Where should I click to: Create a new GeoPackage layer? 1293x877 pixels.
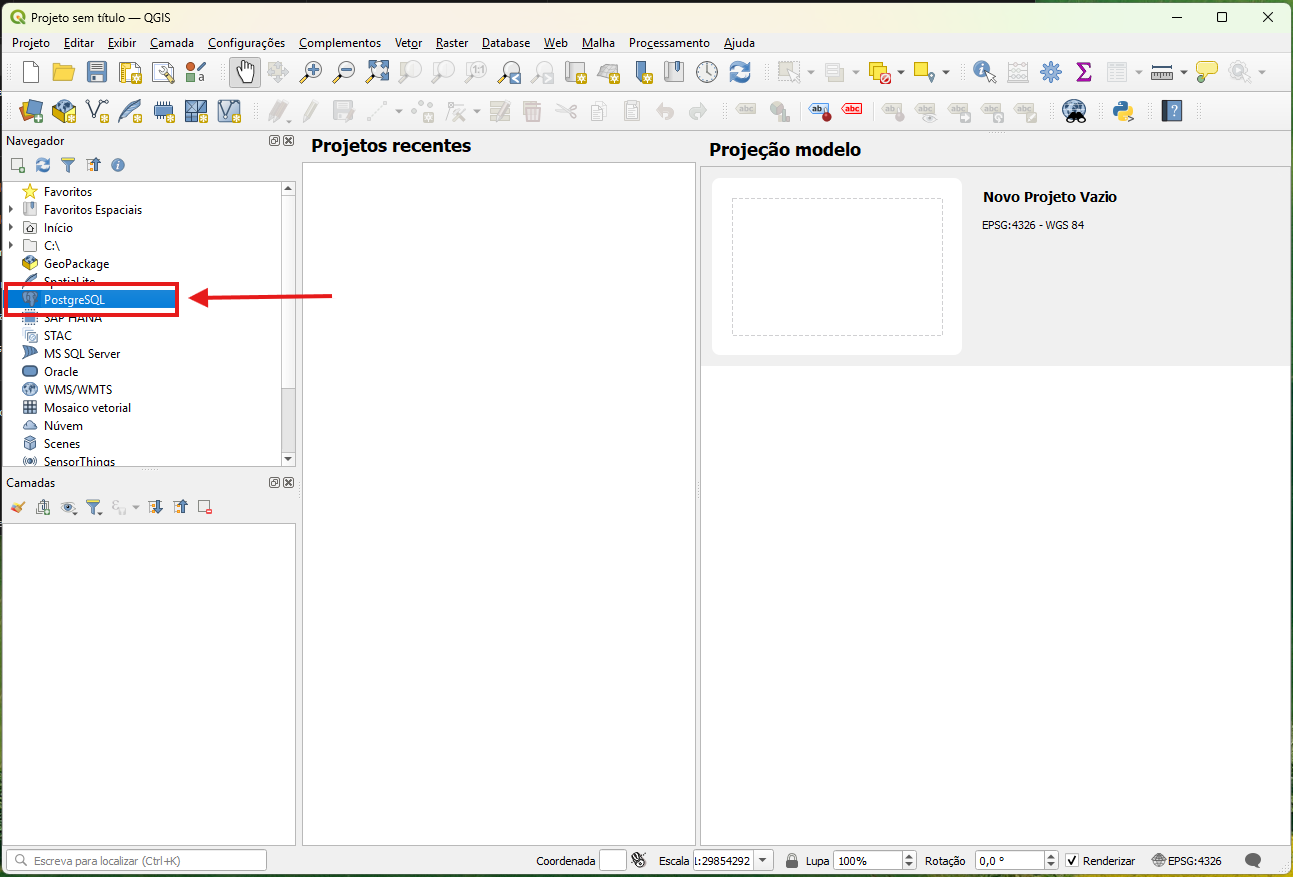64,110
